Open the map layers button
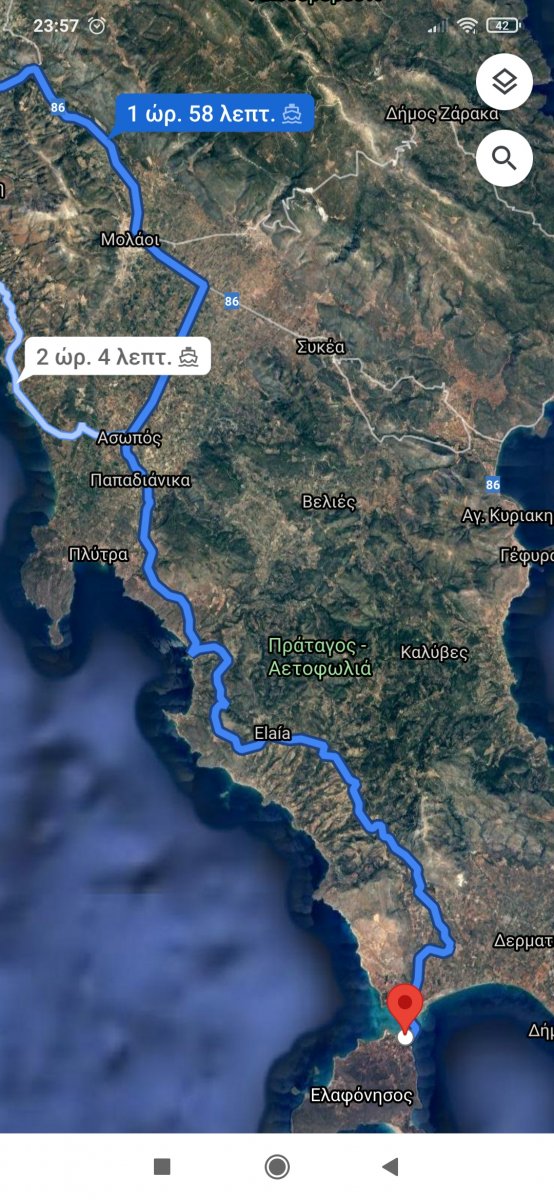The image size is (554, 1200). click(x=504, y=81)
